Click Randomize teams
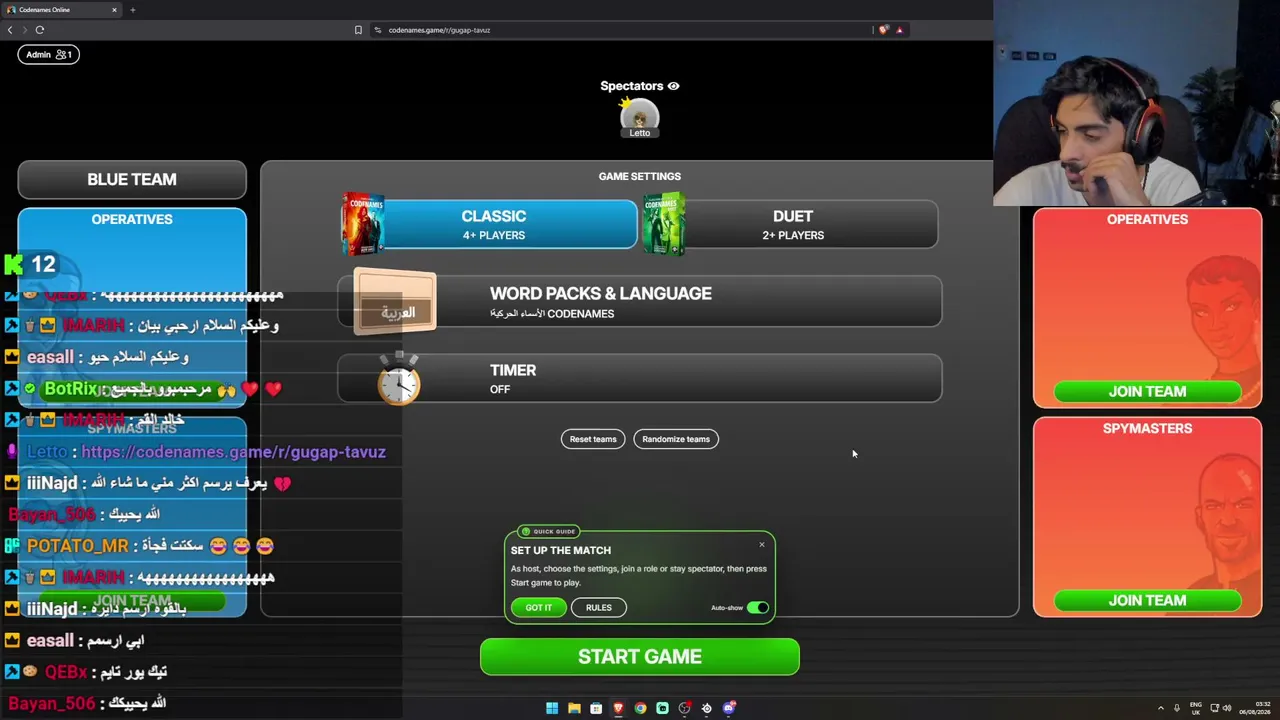This screenshot has height=720, width=1280. click(x=676, y=439)
